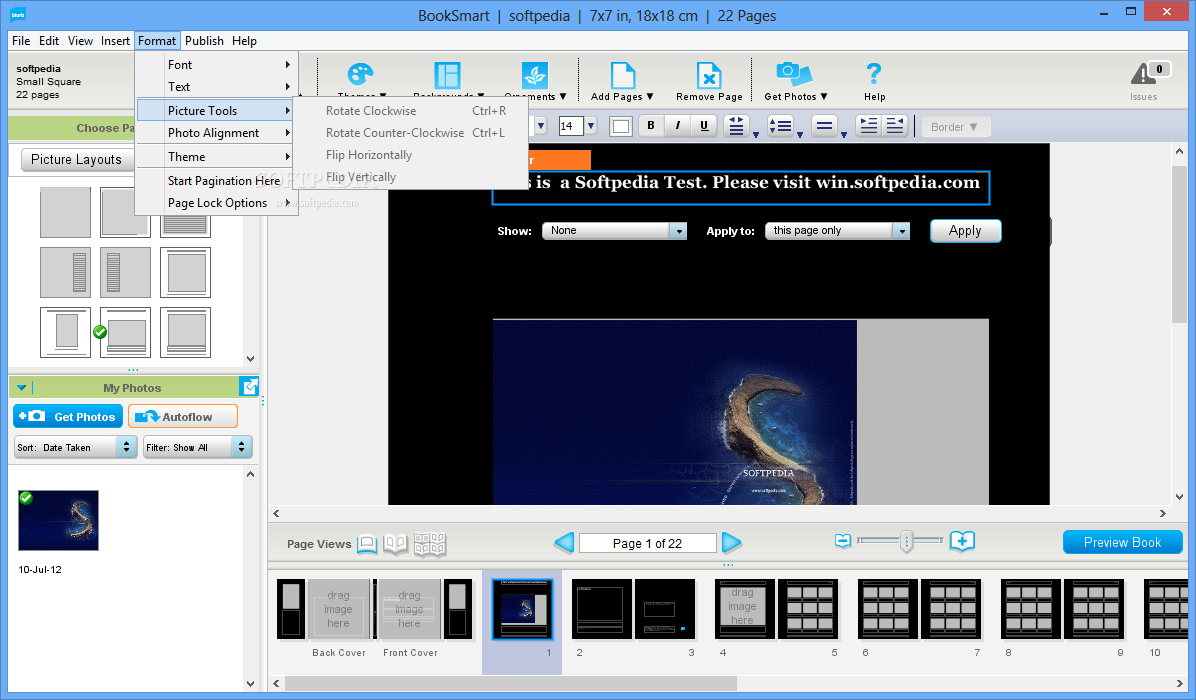Expand the Theme submenu
Screen dimensions: 1196x700
click(x=217, y=156)
